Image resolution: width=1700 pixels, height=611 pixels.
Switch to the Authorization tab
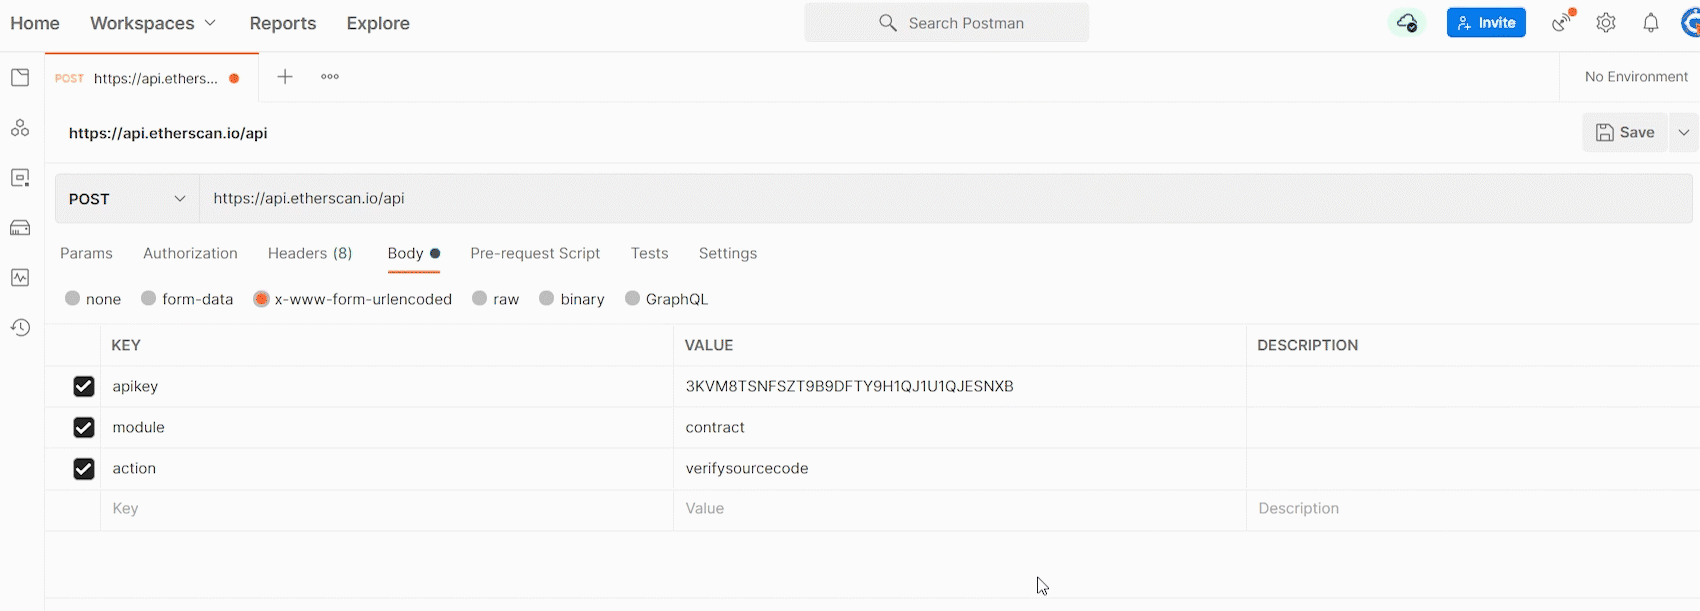point(190,253)
